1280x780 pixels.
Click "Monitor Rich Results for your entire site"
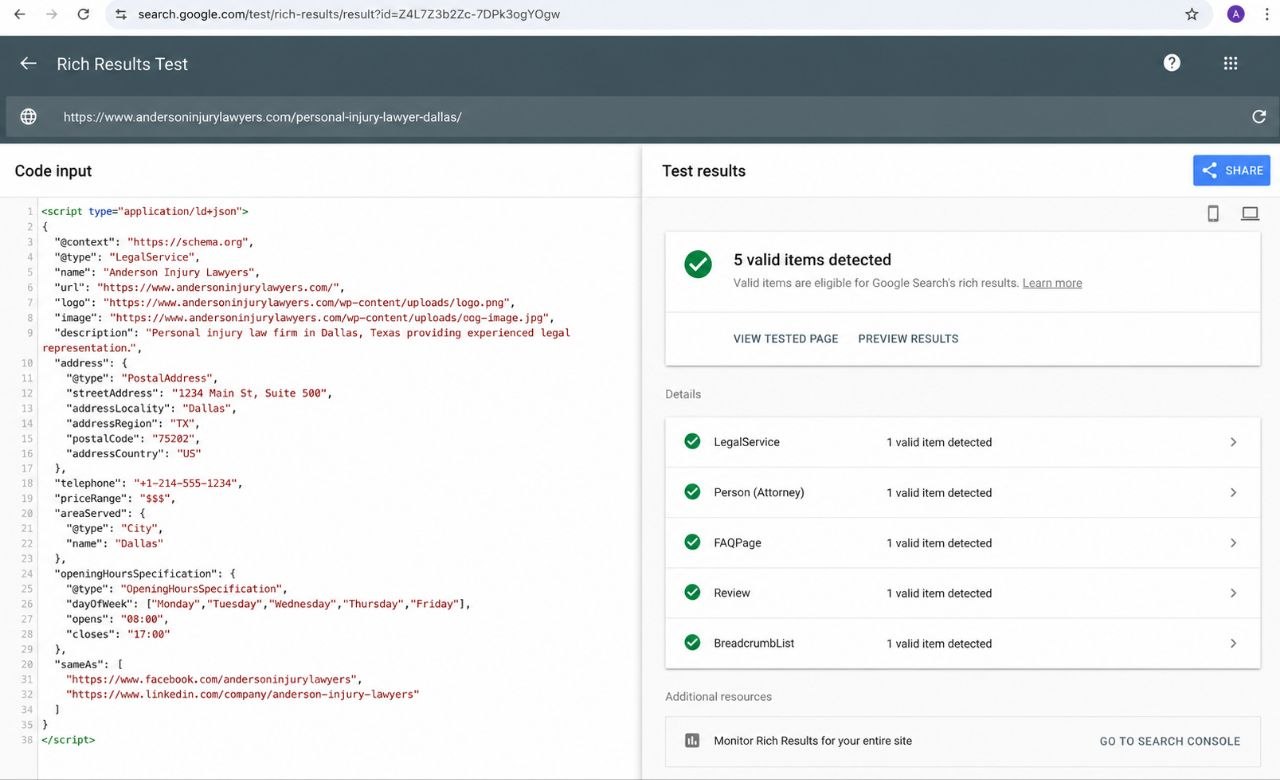(813, 741)
